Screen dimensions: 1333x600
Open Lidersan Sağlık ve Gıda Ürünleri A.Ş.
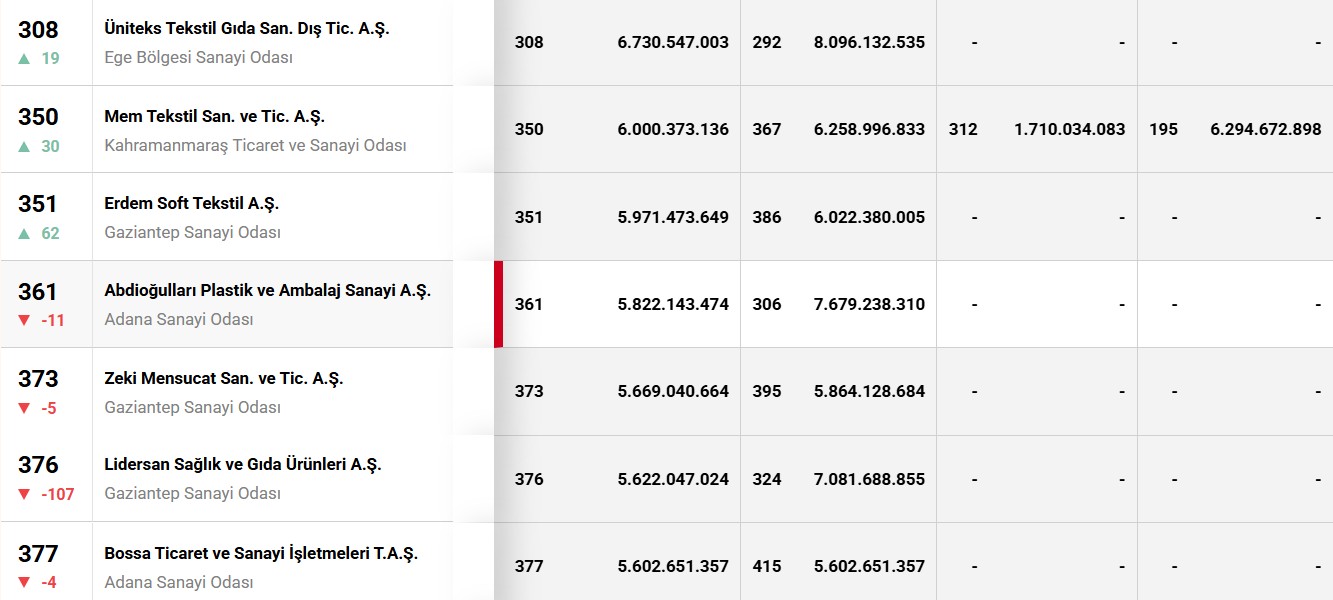(x=243, y=465)
